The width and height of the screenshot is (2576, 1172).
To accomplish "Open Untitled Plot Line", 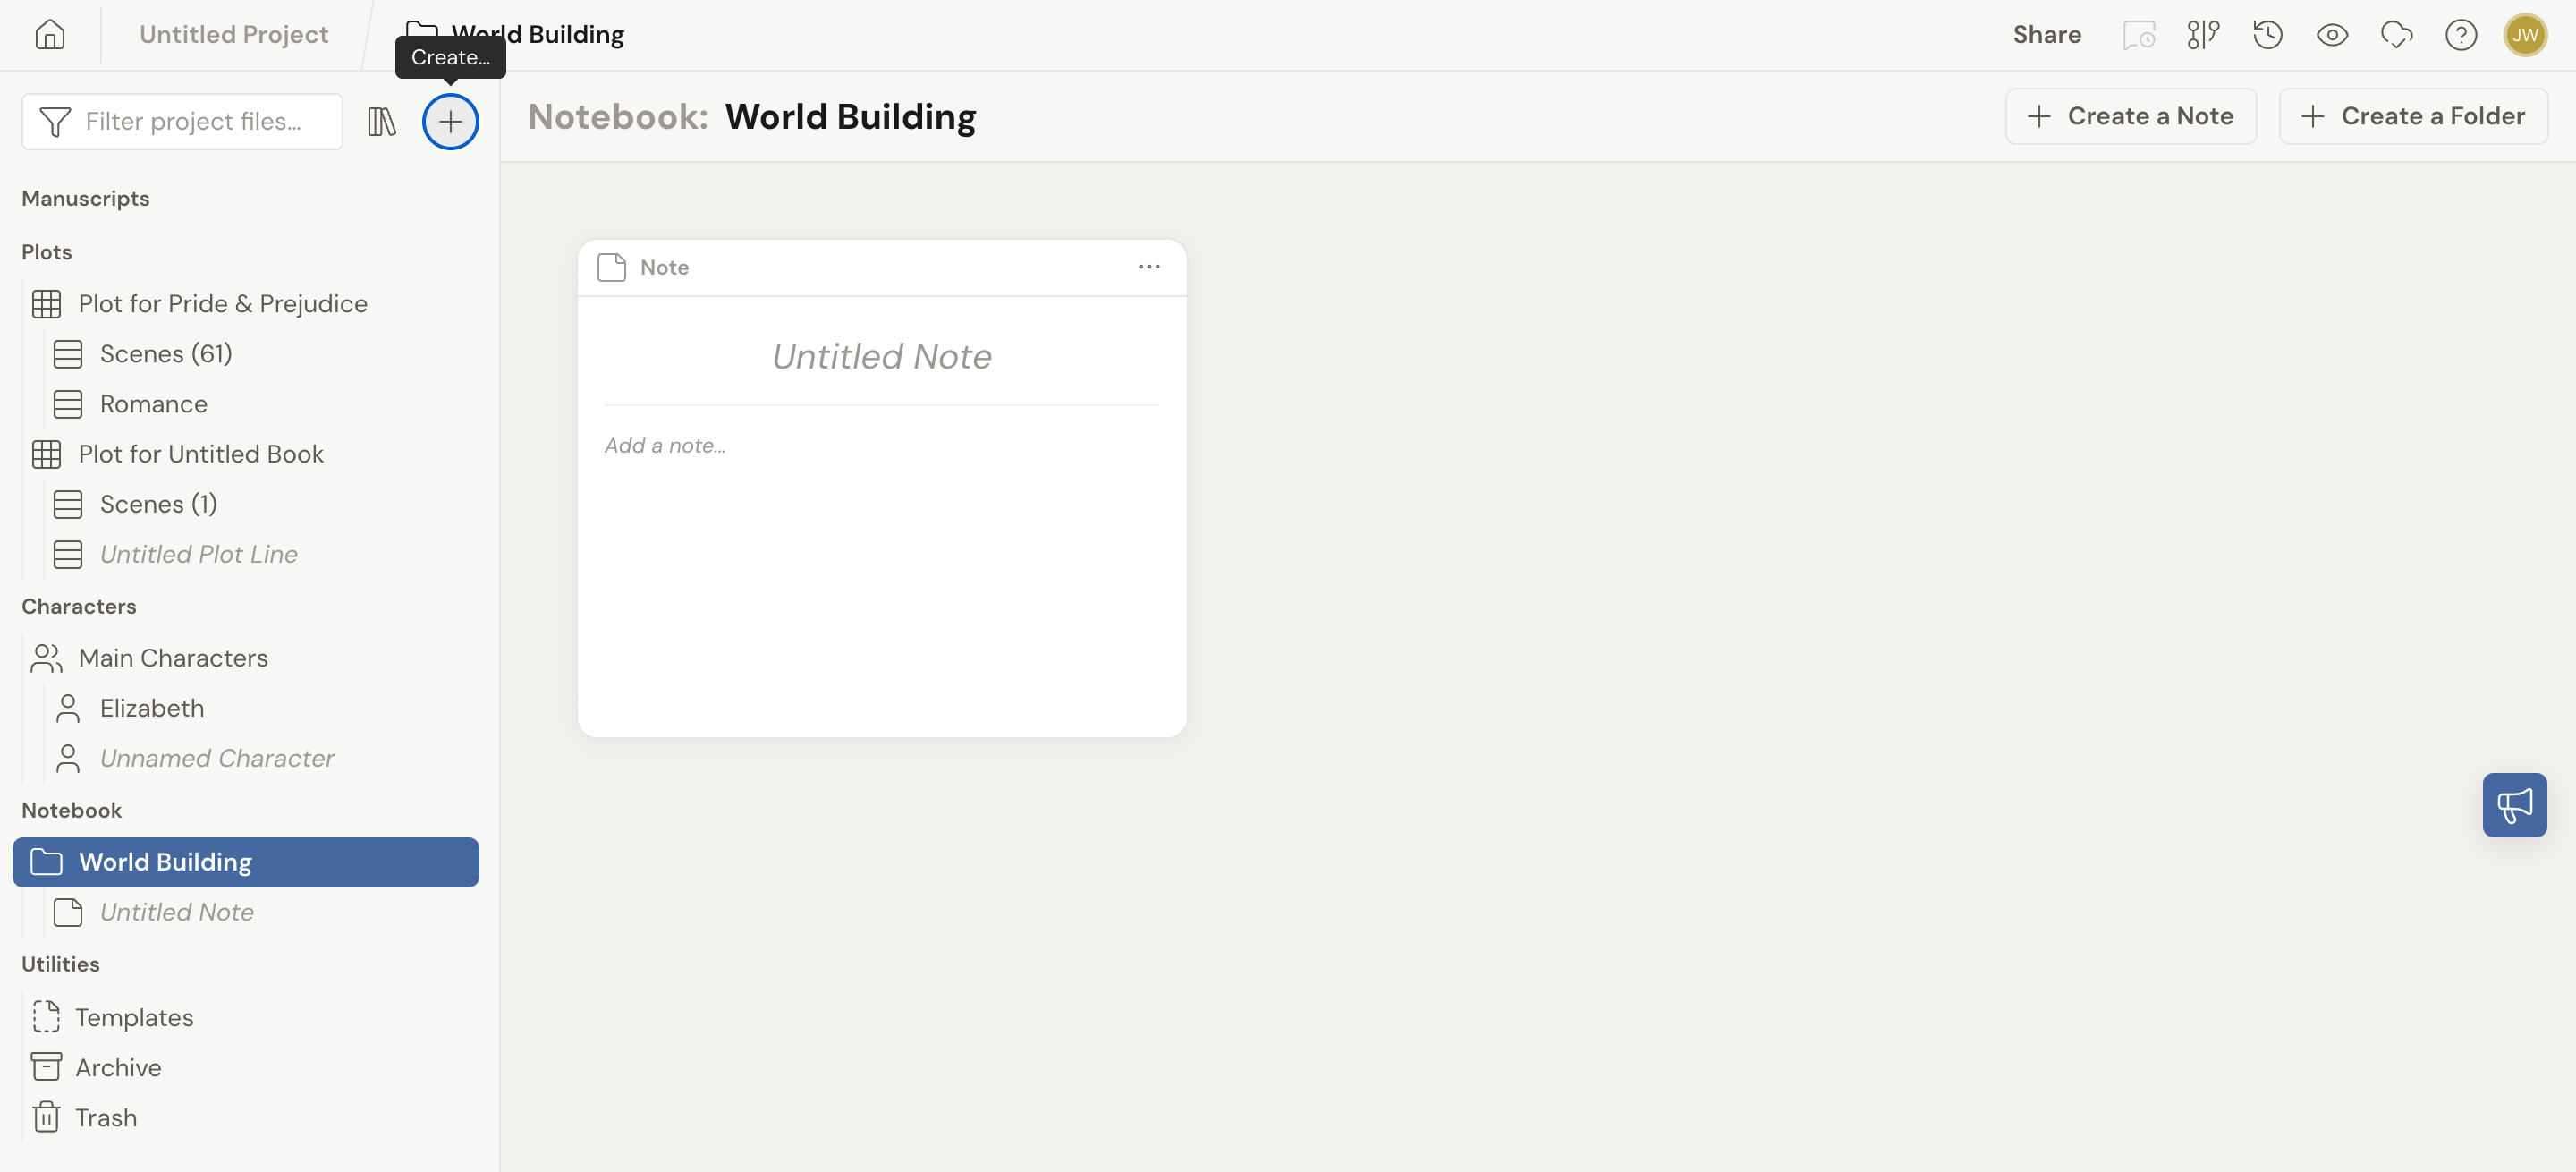I will (199, 554).
